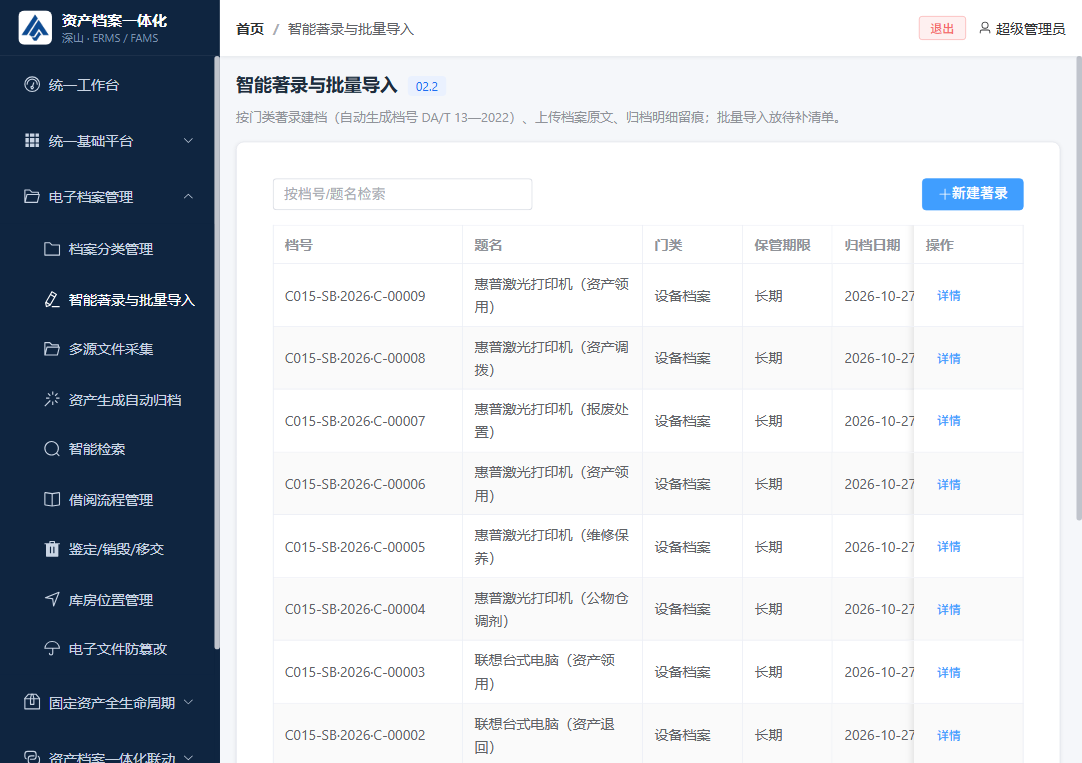Click the 资产生成自动归档 loading icon
Viewport: 1082px width, 763px height.
pos(52,399)
